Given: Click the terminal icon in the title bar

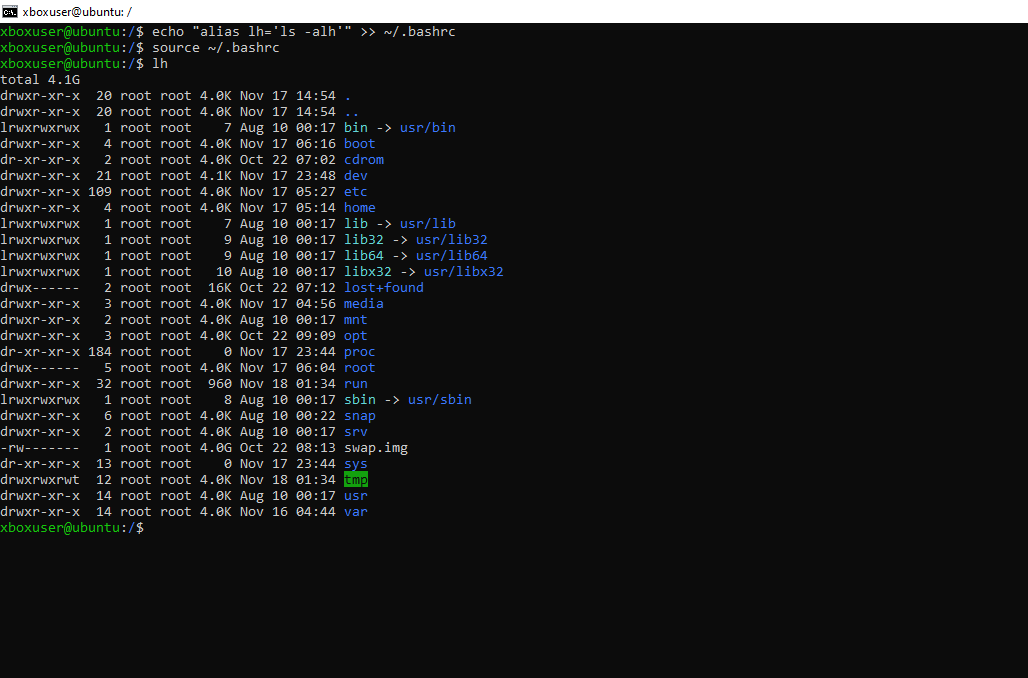Looking at the screenshot, I should coord(10,11).
